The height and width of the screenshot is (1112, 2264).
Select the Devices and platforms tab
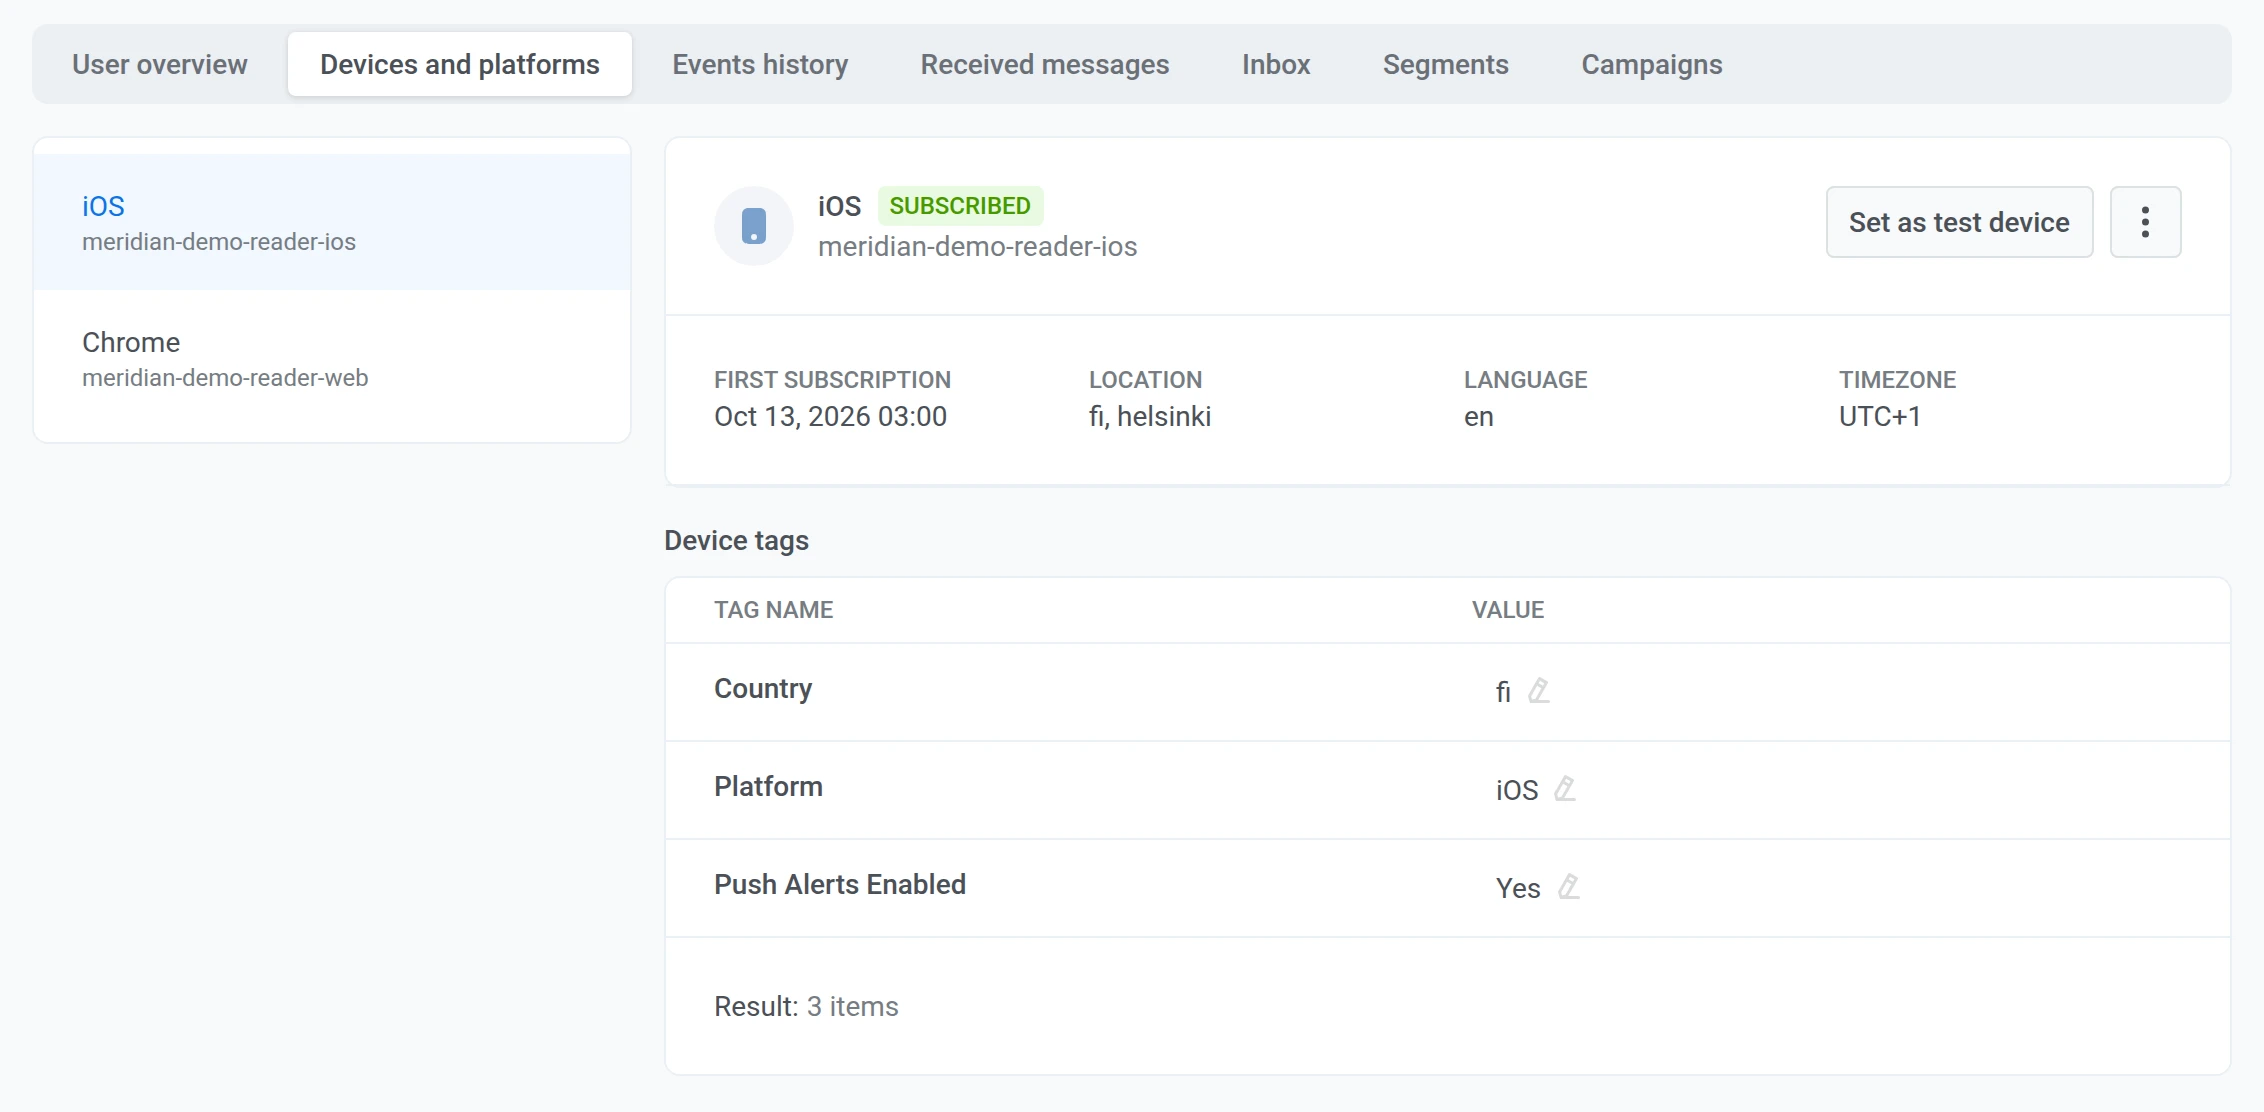pos(460,64)
